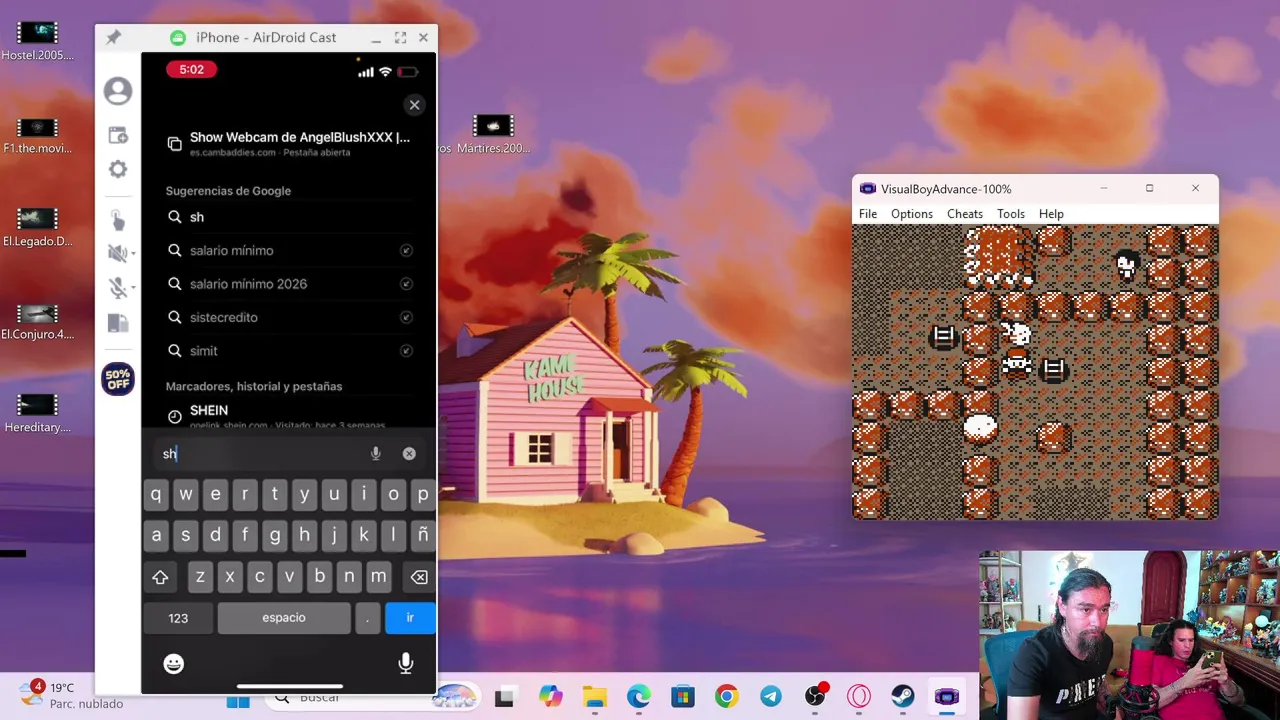Select the Hostel.2005 desktop video file

click(x=38, y=41)
